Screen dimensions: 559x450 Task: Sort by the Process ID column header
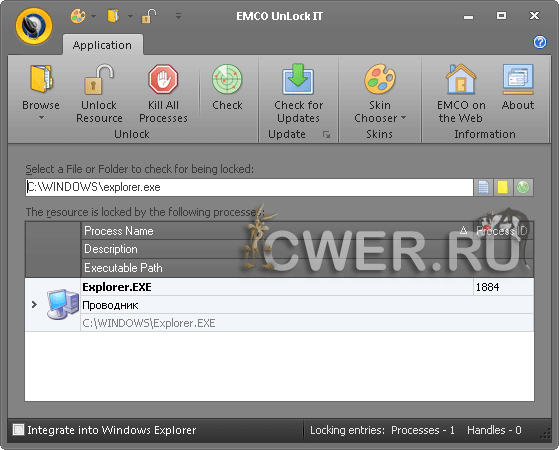(x=503, y=231)
